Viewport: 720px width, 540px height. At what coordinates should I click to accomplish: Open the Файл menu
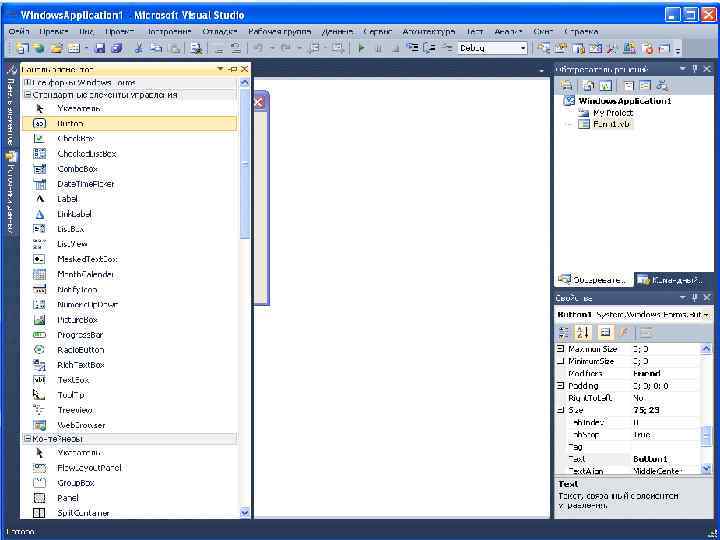pyautogui.click(x=19, y=32)
